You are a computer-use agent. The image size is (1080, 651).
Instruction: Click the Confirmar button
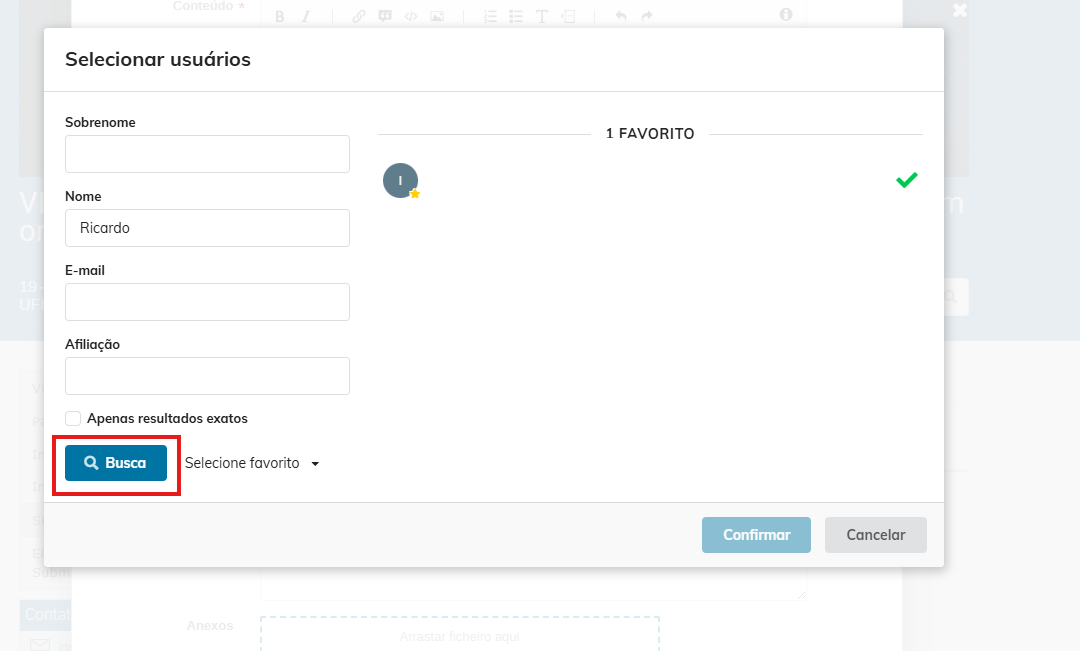point(757,535)
